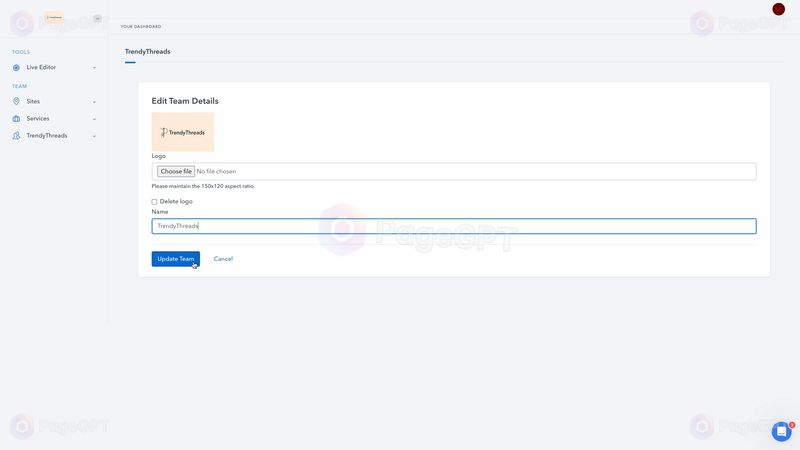The image size is (800, 450).
Task: Click the 'No file chosen' text
Action: coord(216,171)
